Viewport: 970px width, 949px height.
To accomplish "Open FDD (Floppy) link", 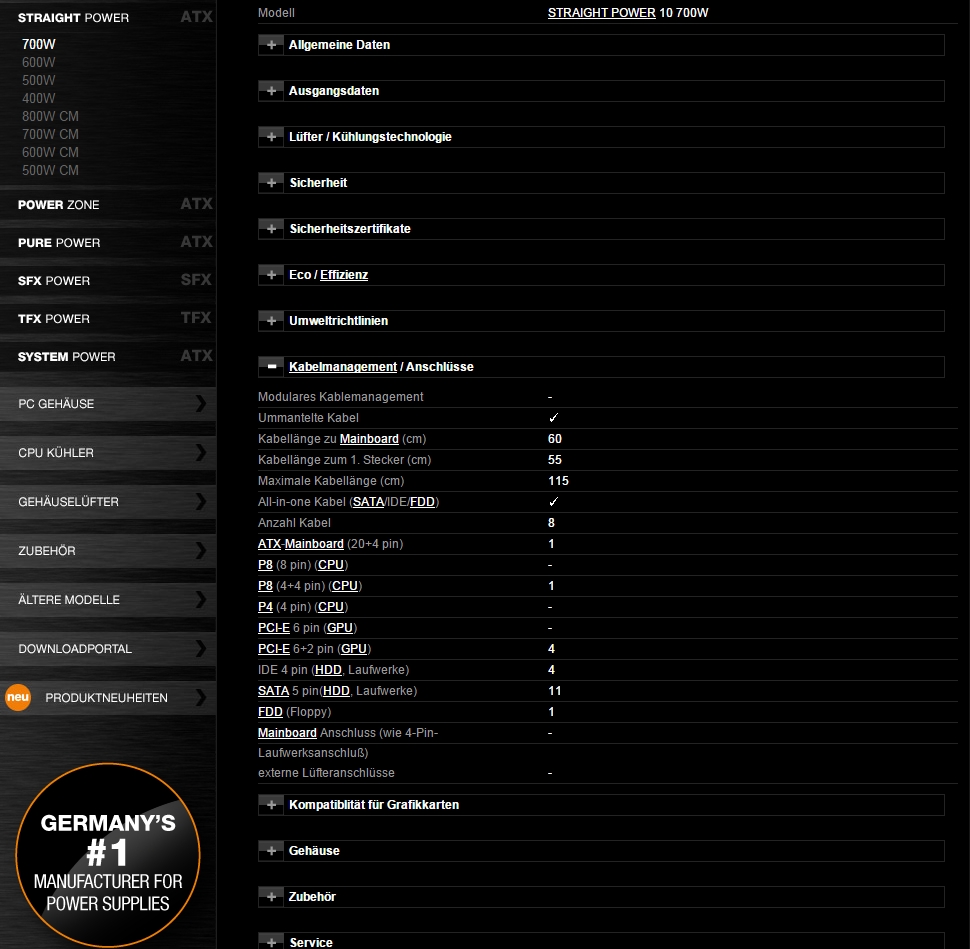I will 270,712.
